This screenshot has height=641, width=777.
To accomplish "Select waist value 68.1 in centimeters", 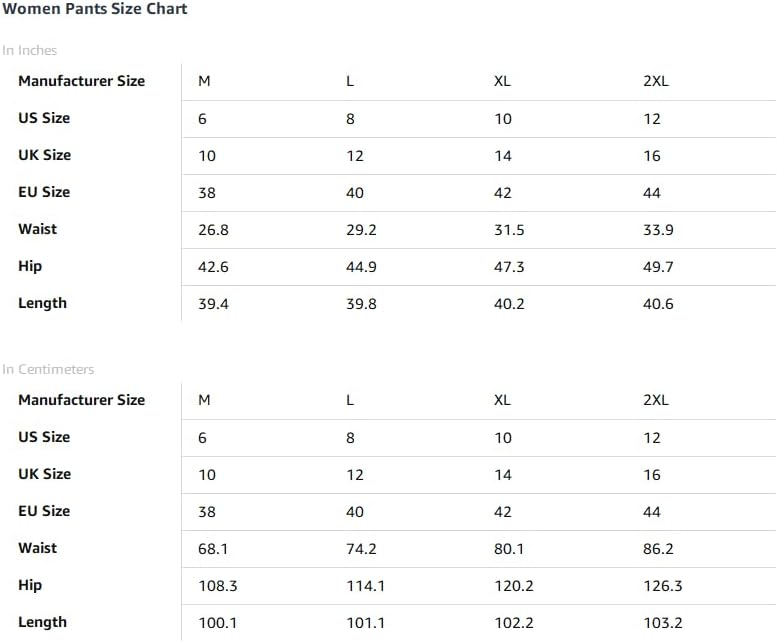I will click(213, 549).
